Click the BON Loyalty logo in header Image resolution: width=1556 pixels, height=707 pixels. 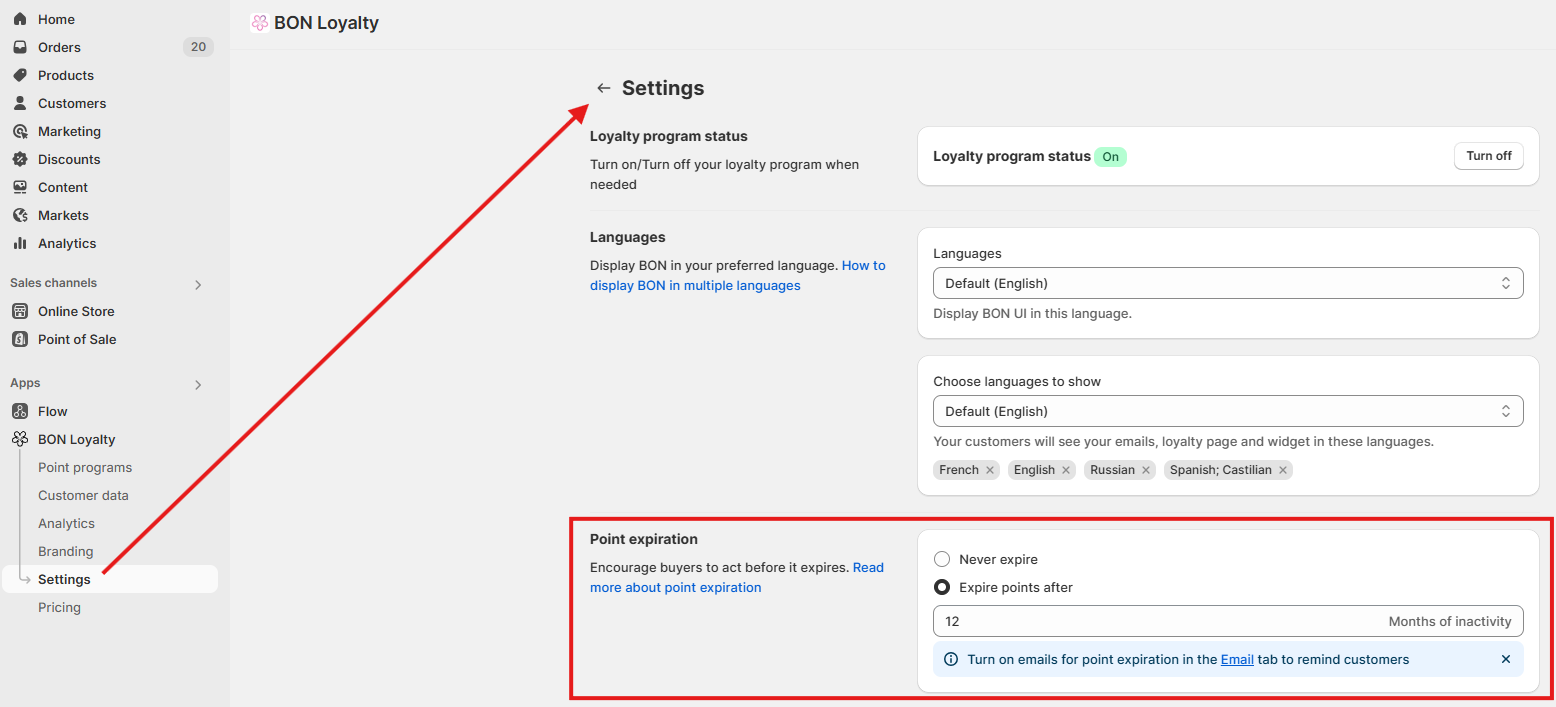[x=260, y=23]
